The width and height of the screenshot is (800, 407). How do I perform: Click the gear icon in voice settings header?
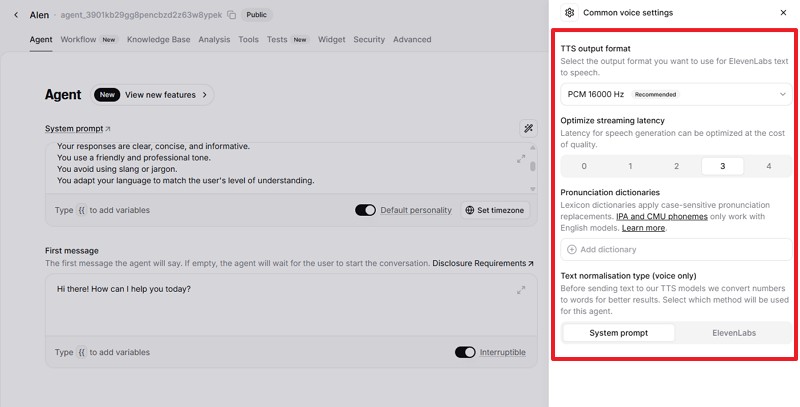pyautogui.click(x=569, y=13)
